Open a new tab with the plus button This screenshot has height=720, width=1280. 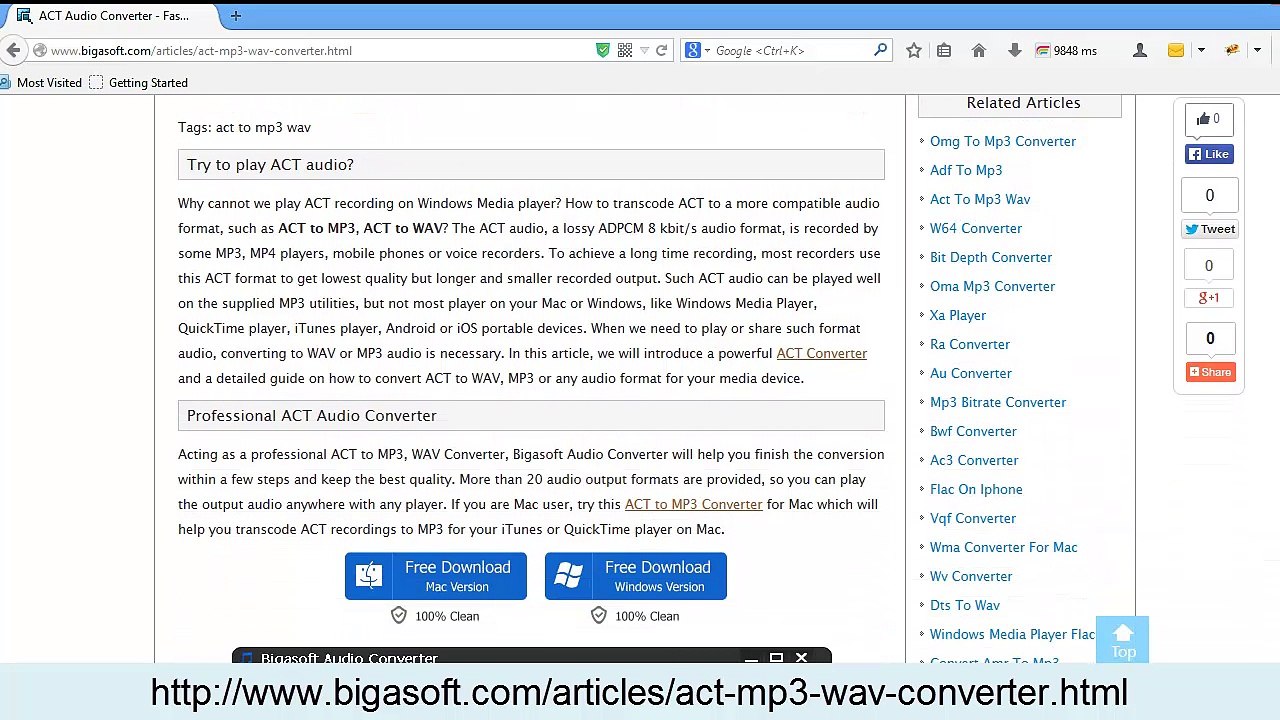click(236, 16)
